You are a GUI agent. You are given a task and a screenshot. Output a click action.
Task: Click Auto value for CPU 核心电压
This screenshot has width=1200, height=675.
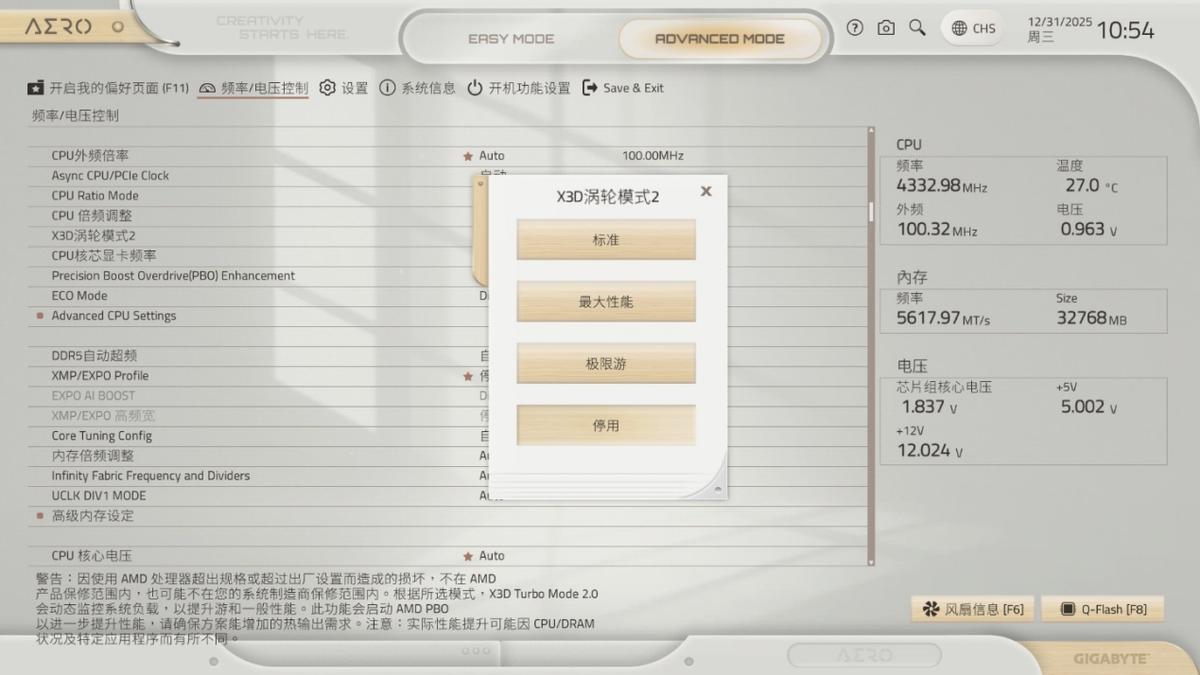click(x=491, y=556)
